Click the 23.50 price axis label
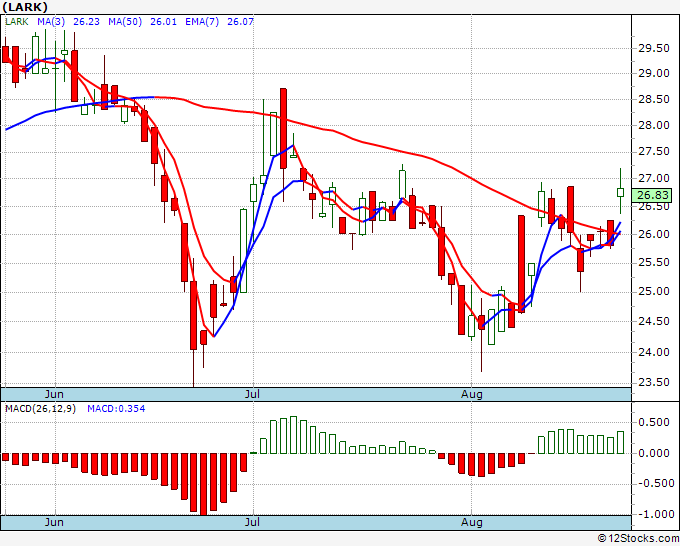 [x=654, y=383]
